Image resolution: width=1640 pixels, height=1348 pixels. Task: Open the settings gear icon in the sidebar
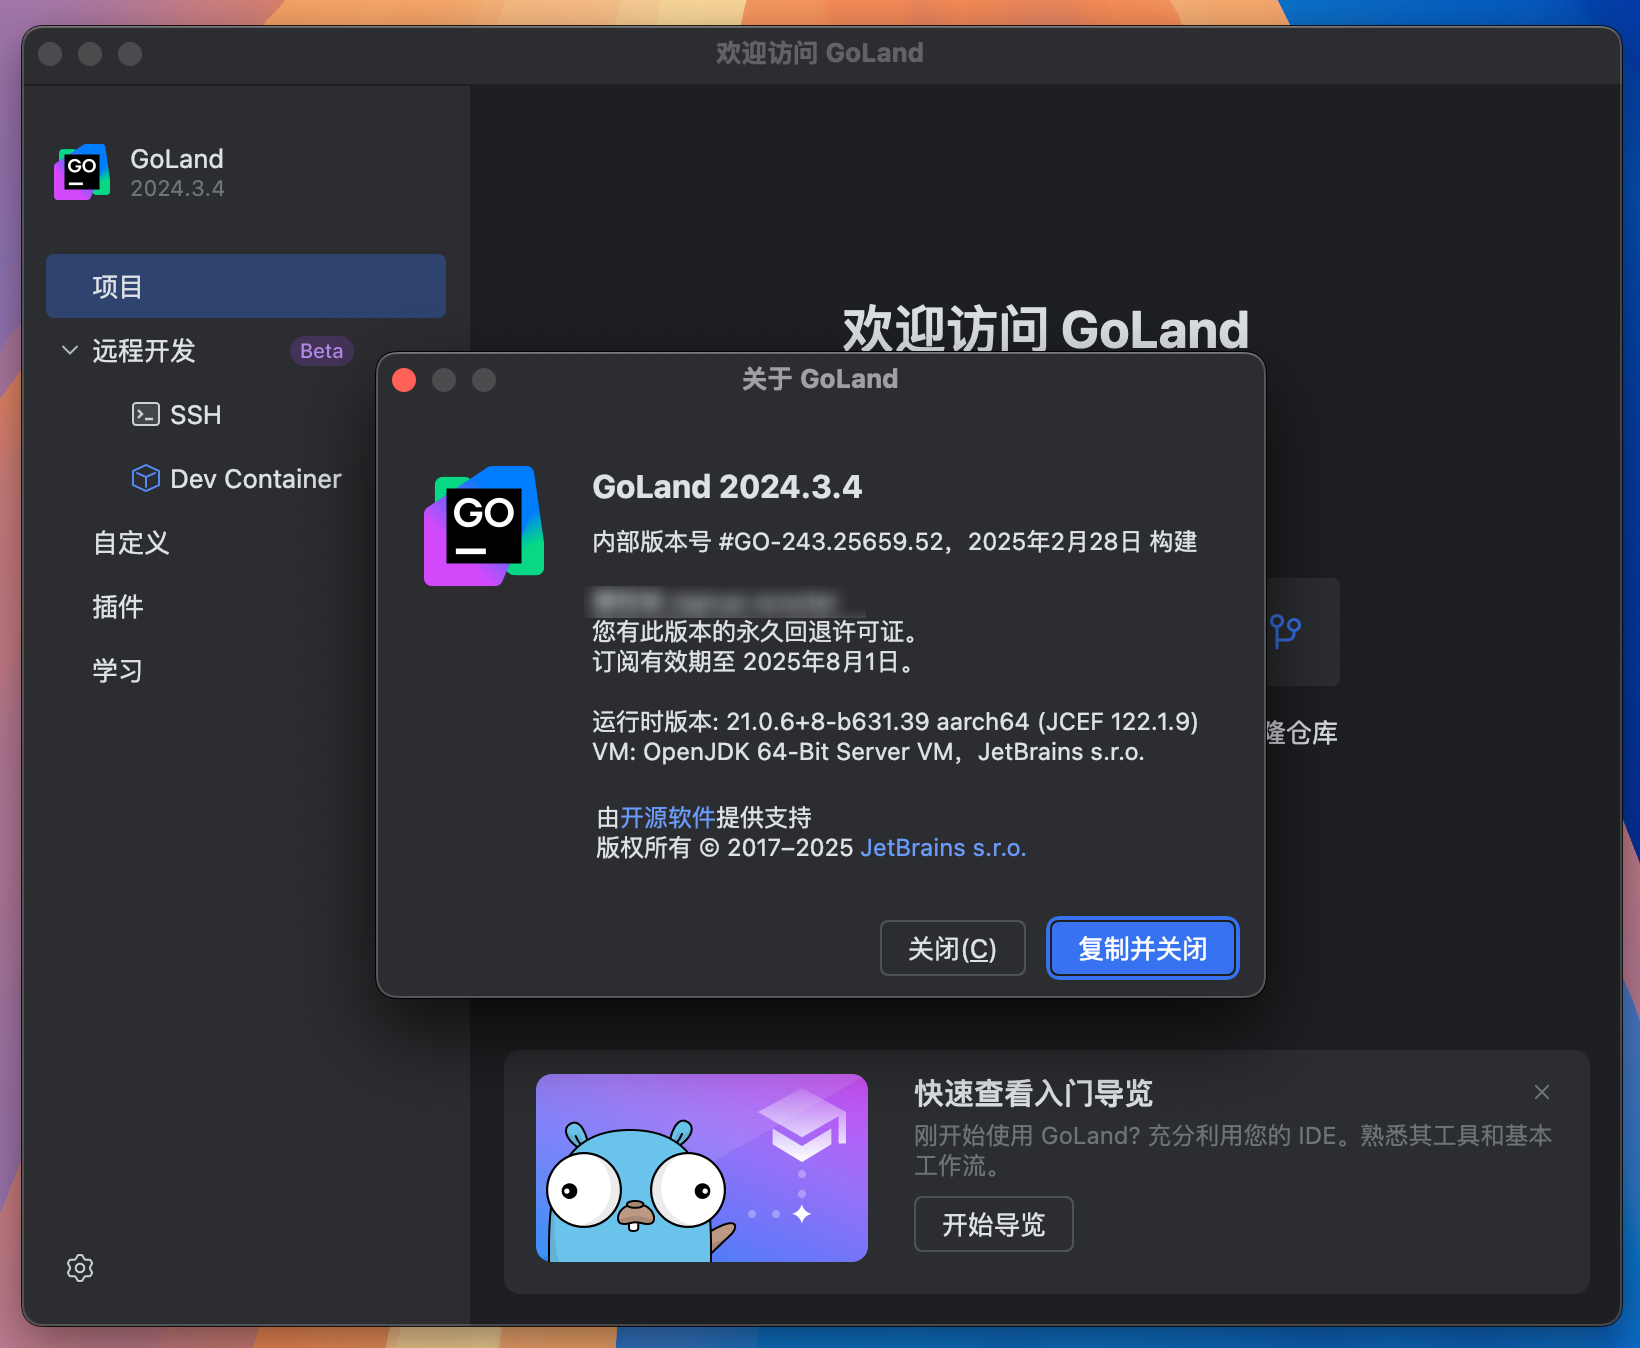pos(80,1268)
